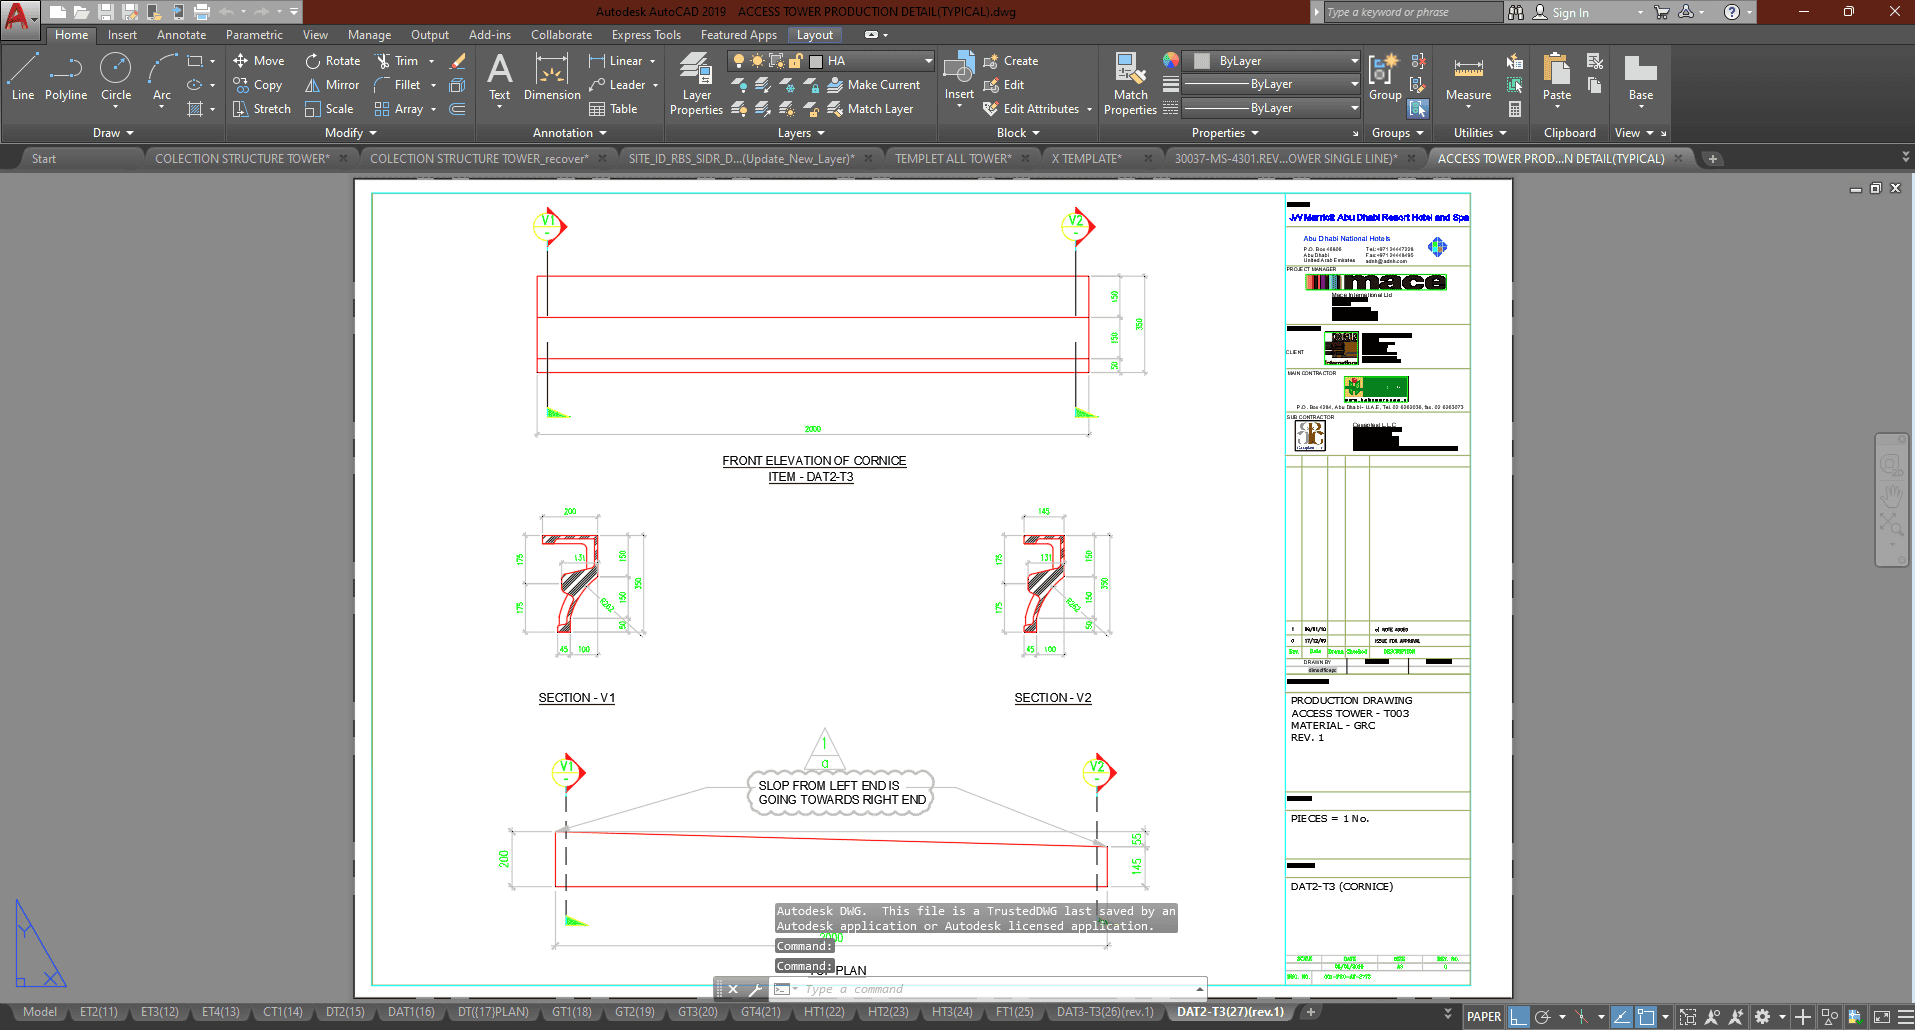Toggle the HA layer lock icon
1915x1030 pixels.
[x=796, y=61]
